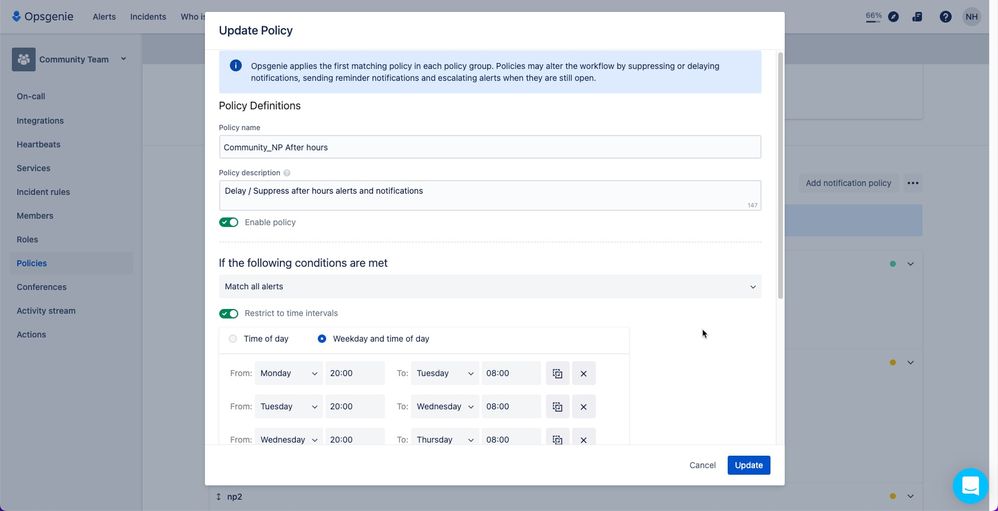
Task: Open the compass quick-start icon
Action: (x=893, y=17)
